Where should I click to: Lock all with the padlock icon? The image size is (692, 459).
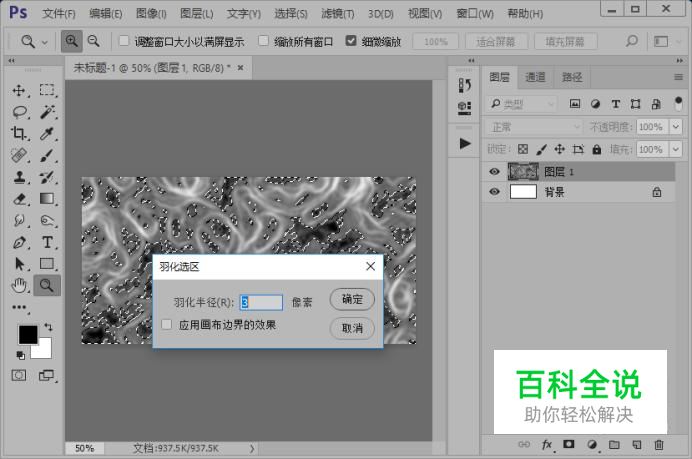click(597, 149)
